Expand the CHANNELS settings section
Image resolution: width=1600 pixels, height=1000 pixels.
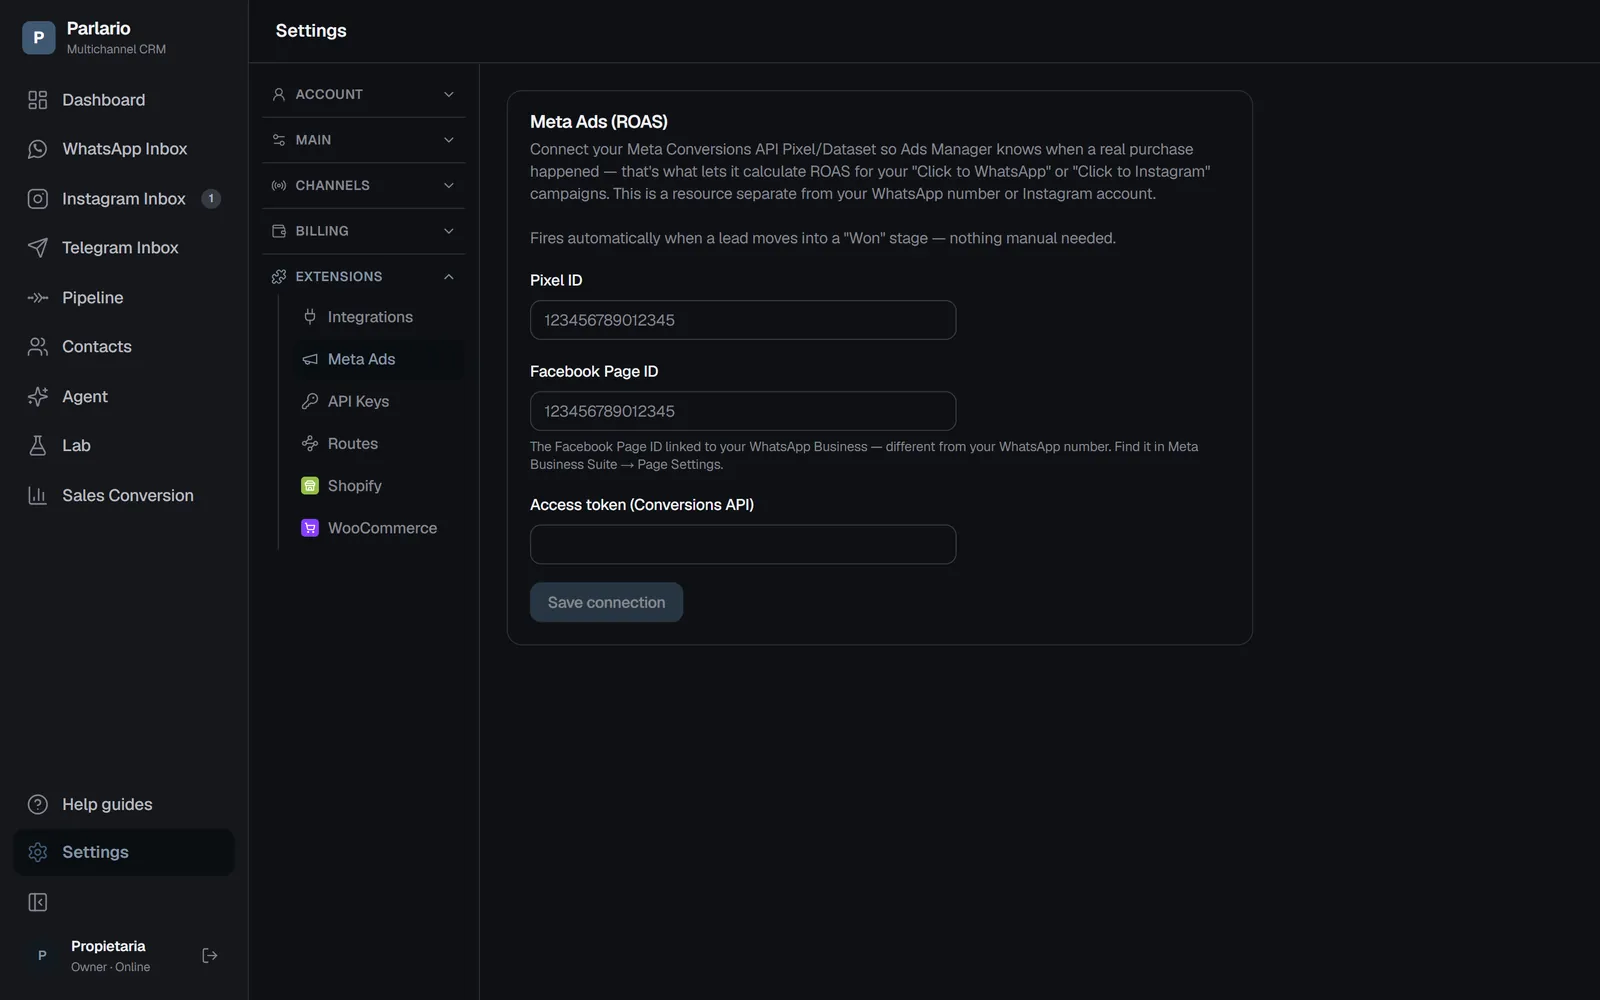[x=363, y=185]
